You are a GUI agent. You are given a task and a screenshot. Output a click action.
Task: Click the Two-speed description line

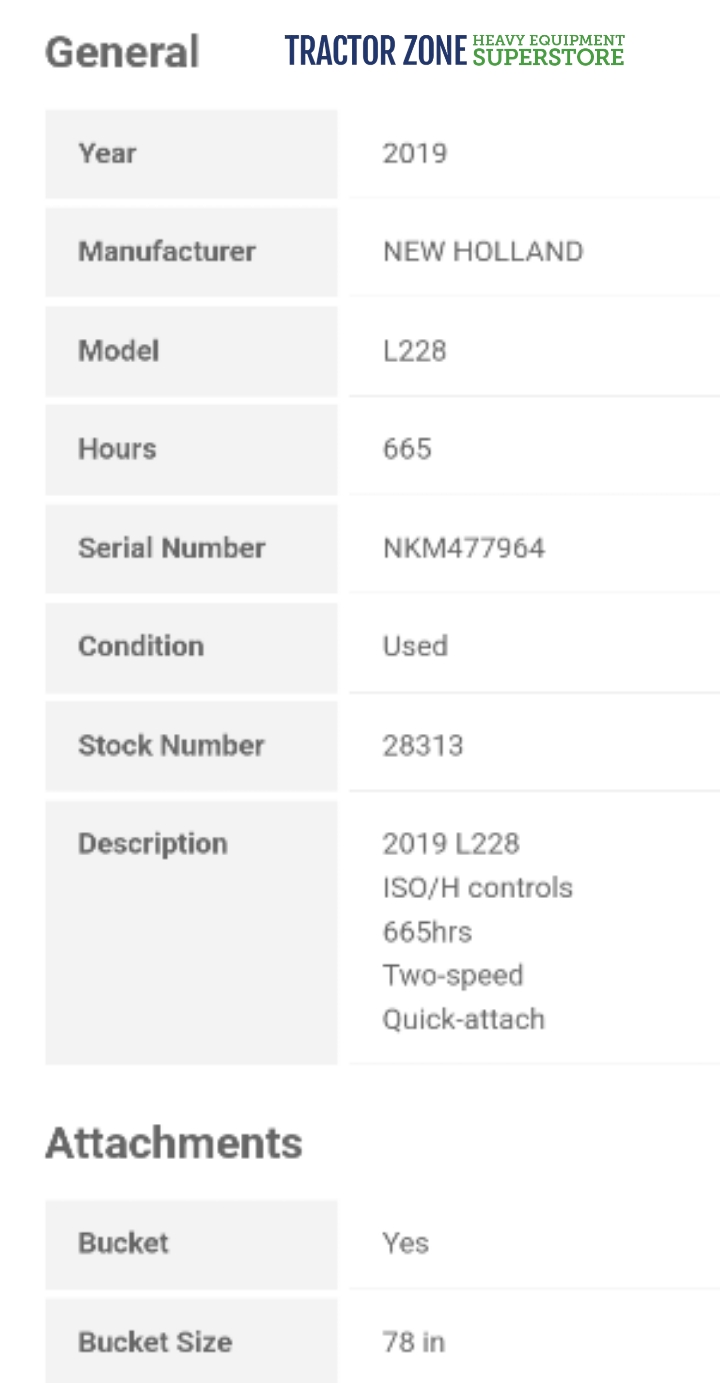tap(453, 975)
